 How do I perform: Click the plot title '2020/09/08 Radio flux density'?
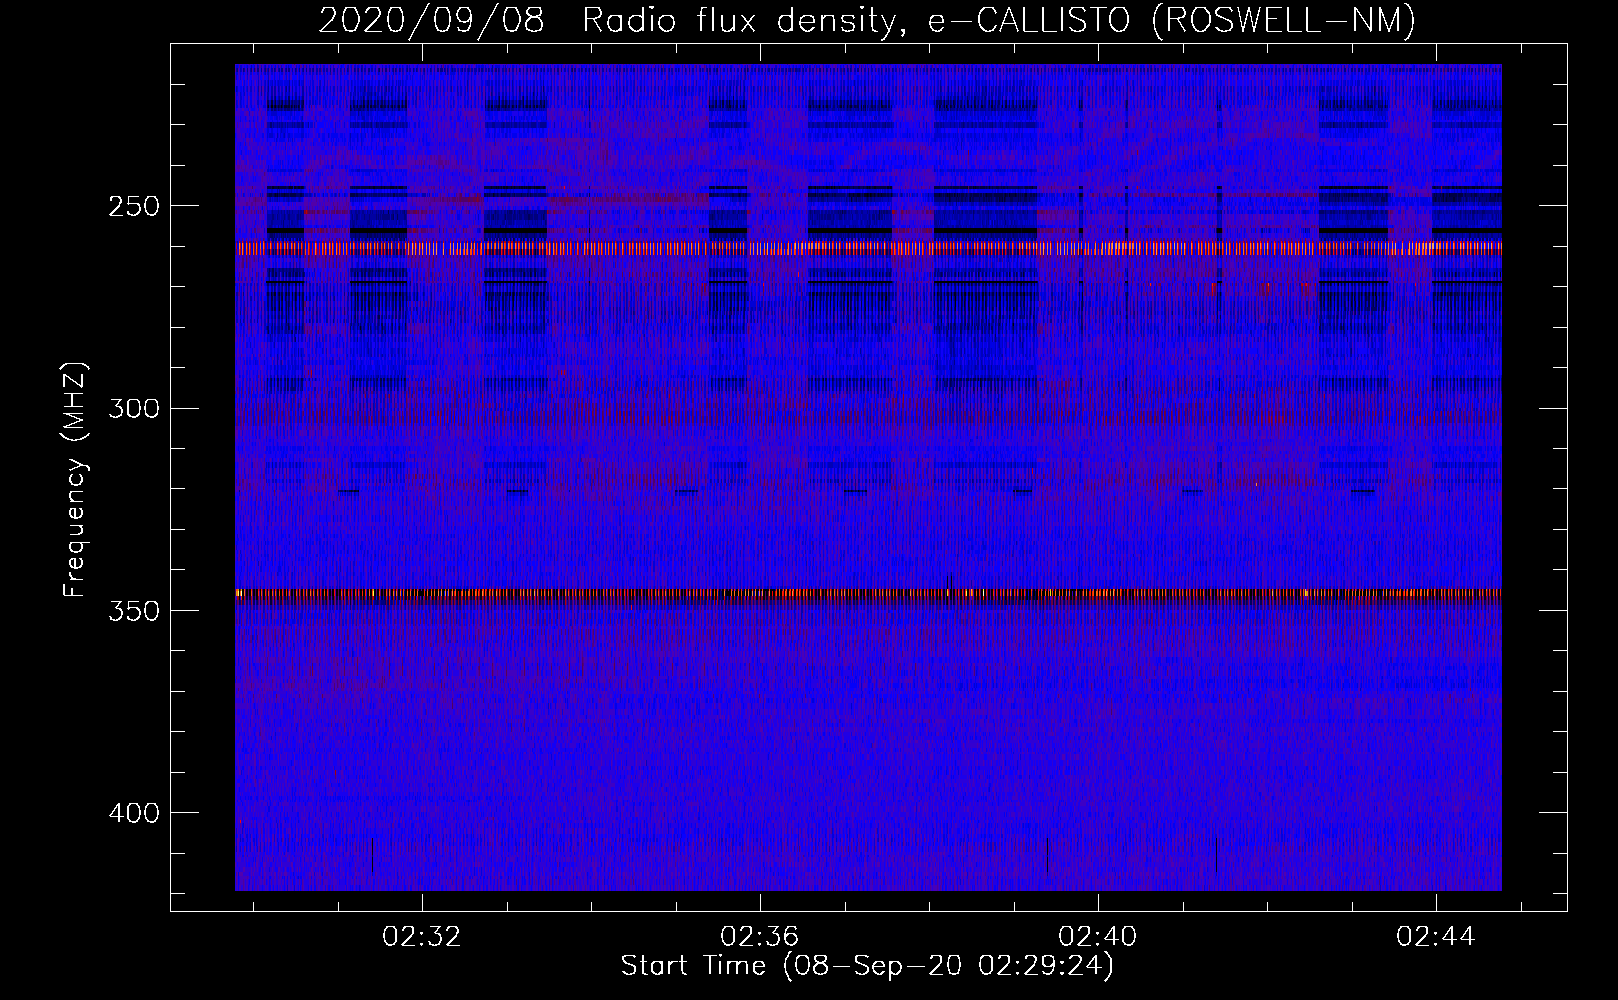[867, 20]
